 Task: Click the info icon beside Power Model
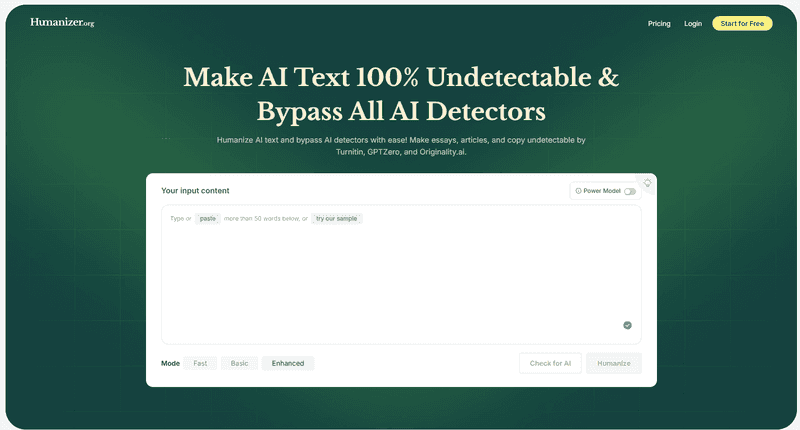578,191
